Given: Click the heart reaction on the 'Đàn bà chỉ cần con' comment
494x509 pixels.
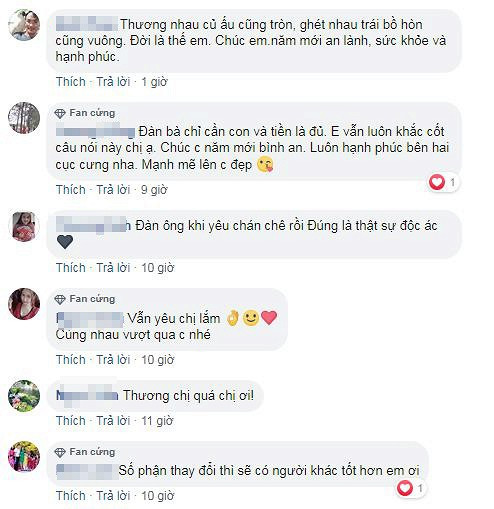Looking at the screenshot, I should pos(437,182).
